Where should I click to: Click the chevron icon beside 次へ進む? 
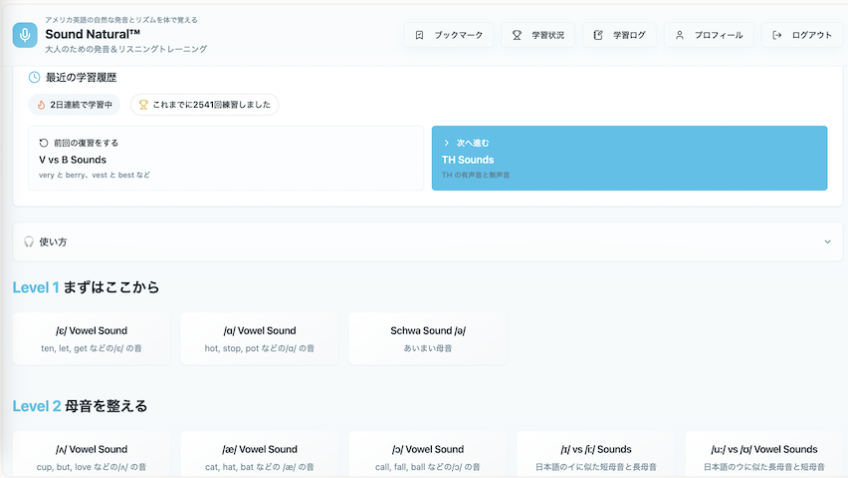click(446, 143)
